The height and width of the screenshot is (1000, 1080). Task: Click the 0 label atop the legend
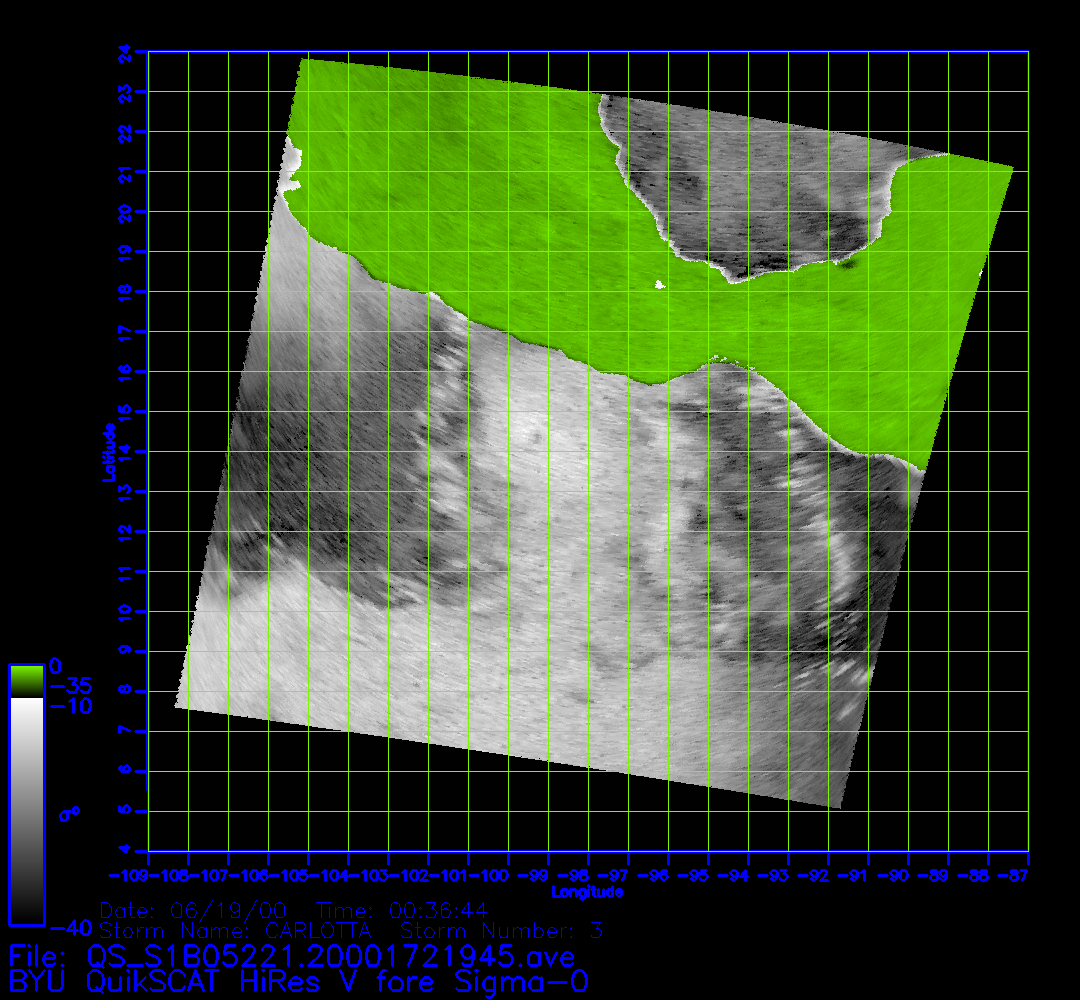56,666
